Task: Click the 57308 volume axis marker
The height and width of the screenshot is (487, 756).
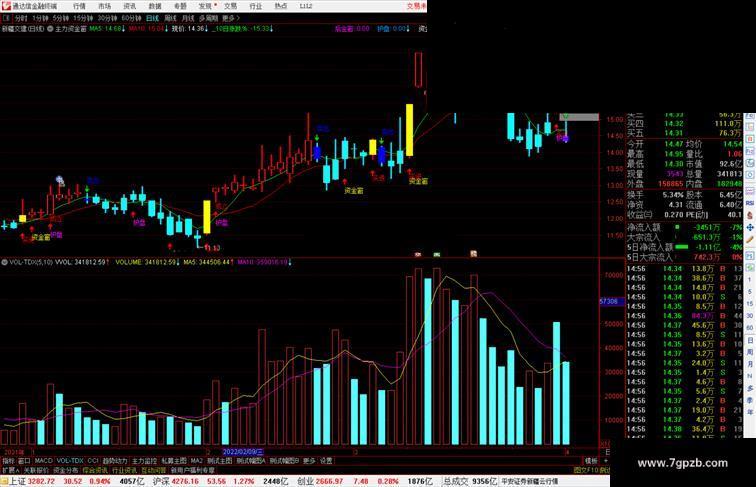Action: click(x=612, y=301)
